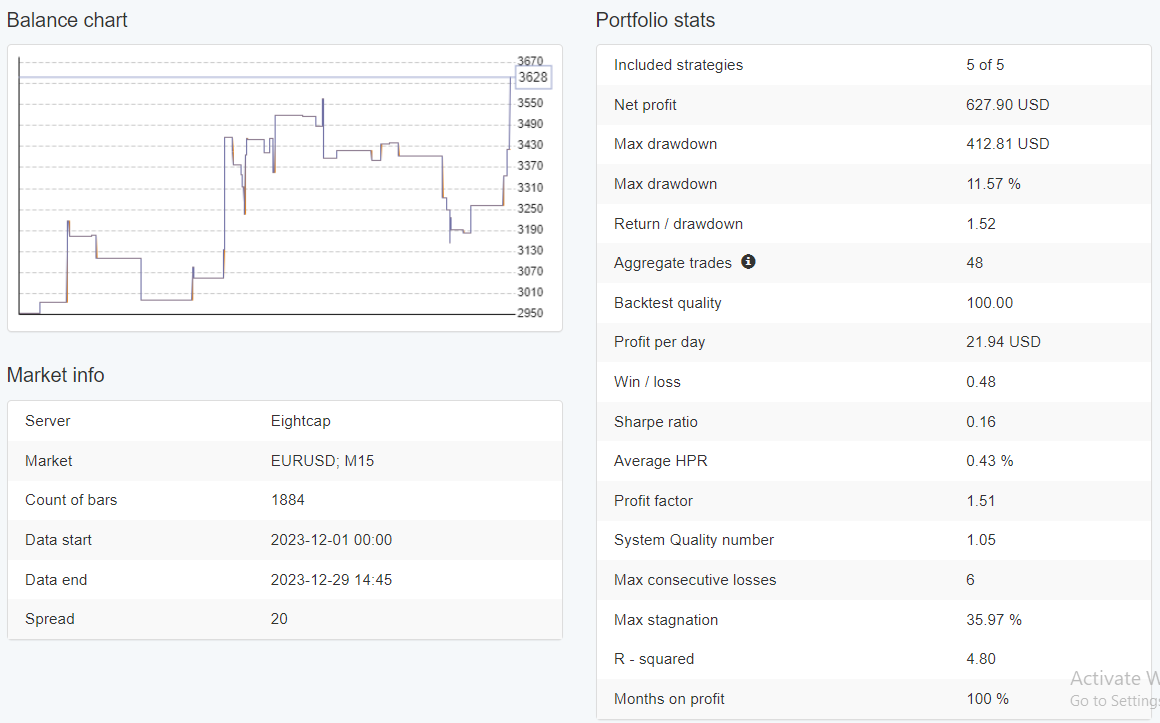Click the EURUSD; M15 market value
This screenshot has height=723, width=1160.
(323, 461)
